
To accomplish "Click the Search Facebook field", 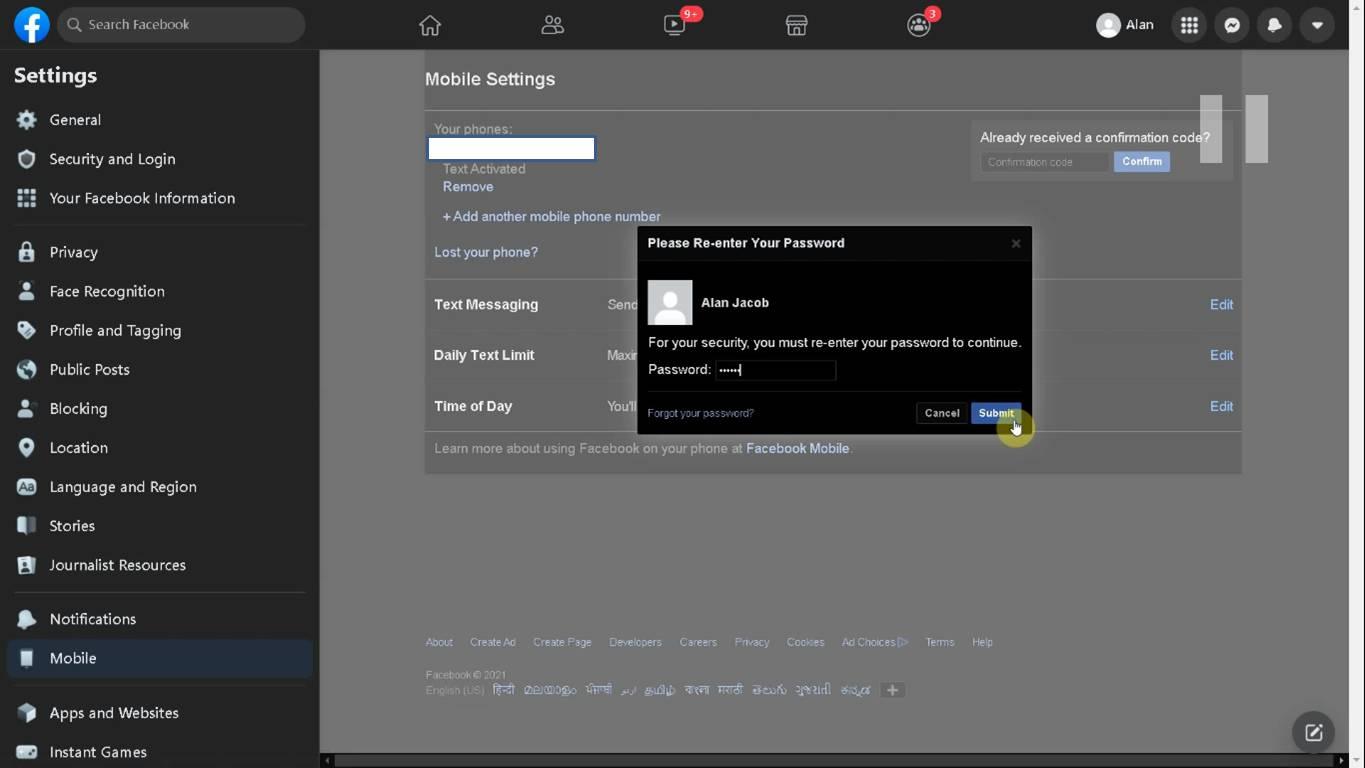I will (181, 24).
